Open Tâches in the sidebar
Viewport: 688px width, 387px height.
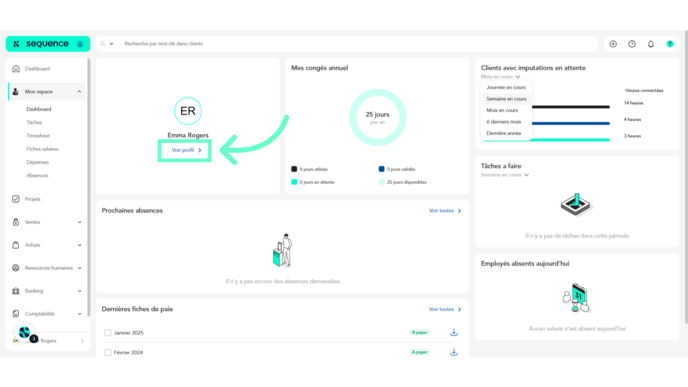coord(34,122)
